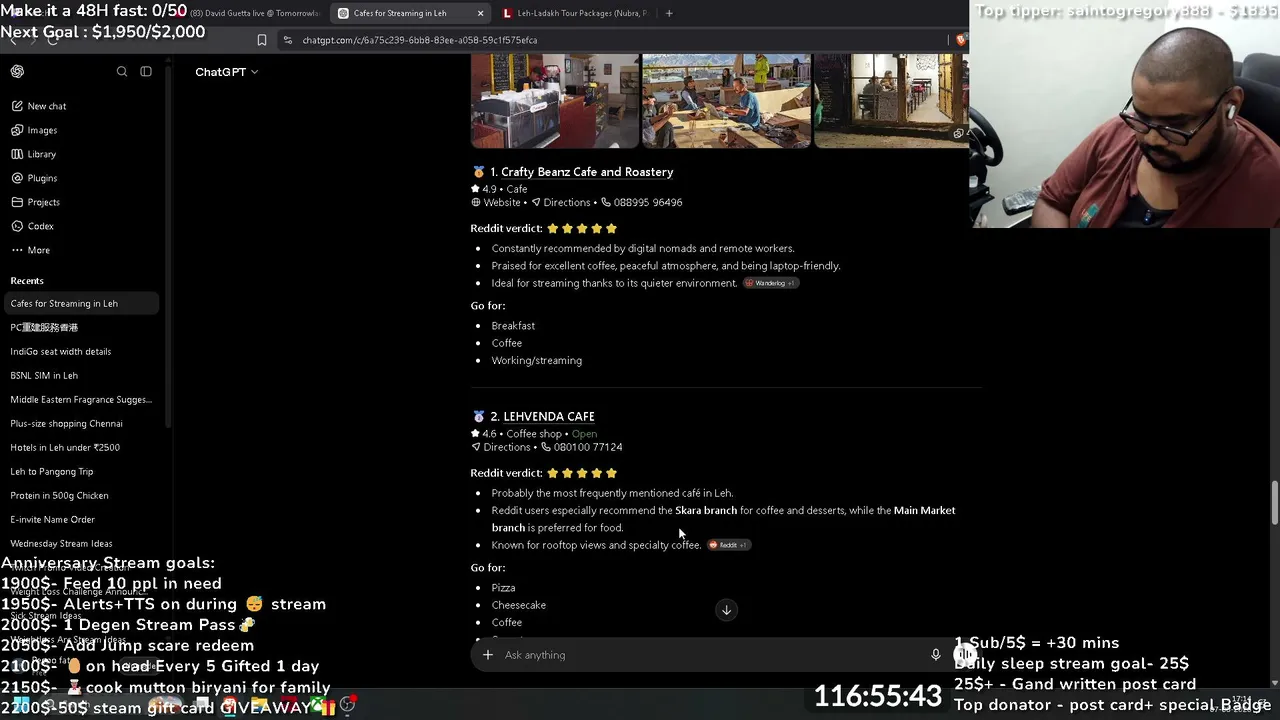Click the Skara branch bold text

pos(706,510)
